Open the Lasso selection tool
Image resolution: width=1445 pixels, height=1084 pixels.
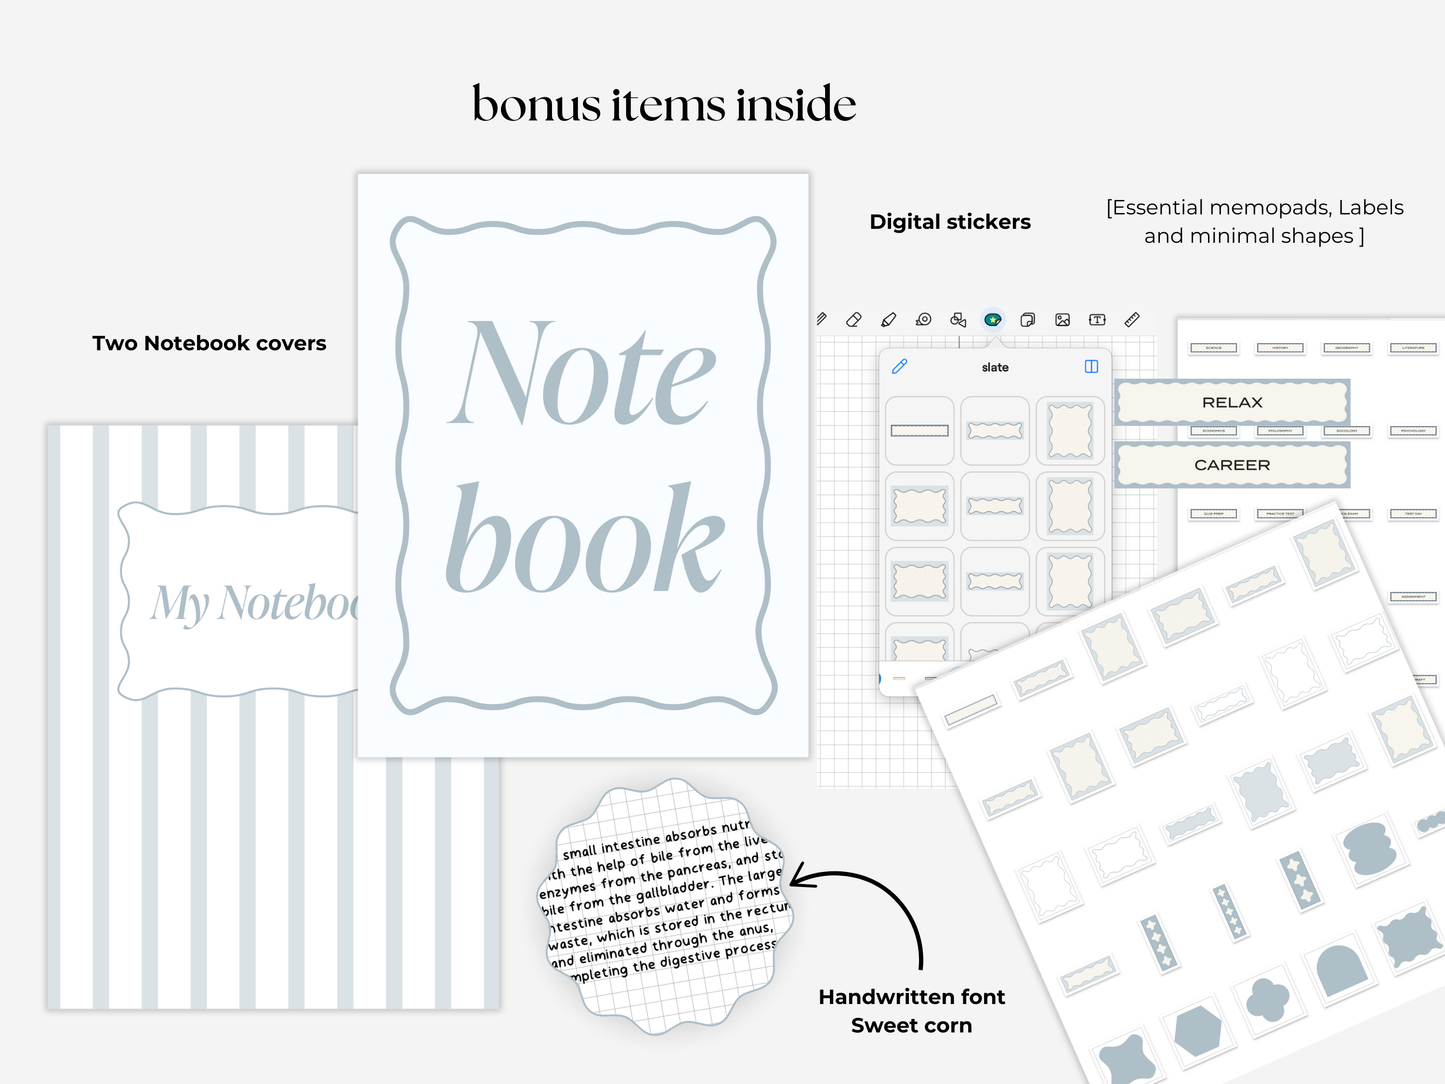pyautogui.click(x=922, y=320)
